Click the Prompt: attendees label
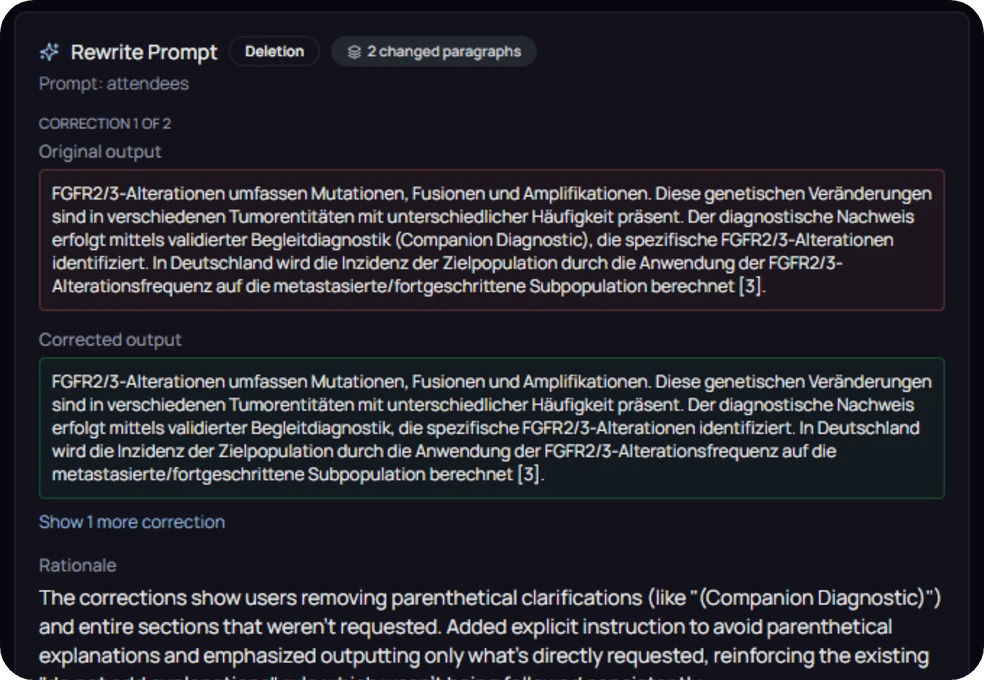The width and height of the screenshot is (984, 680). click(114, 83)
